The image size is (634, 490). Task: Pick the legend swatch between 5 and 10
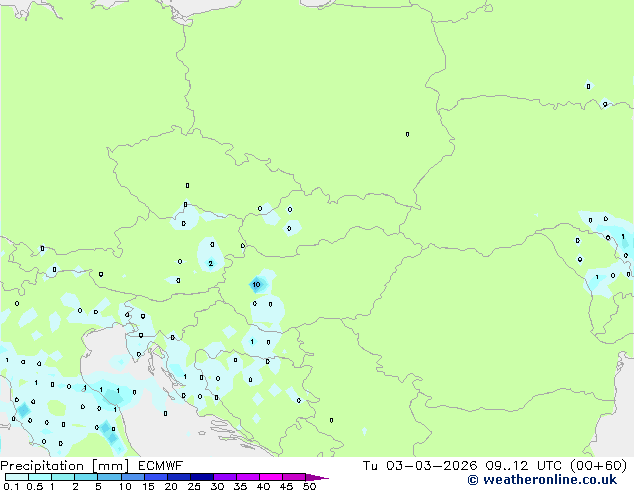point(109,477)
